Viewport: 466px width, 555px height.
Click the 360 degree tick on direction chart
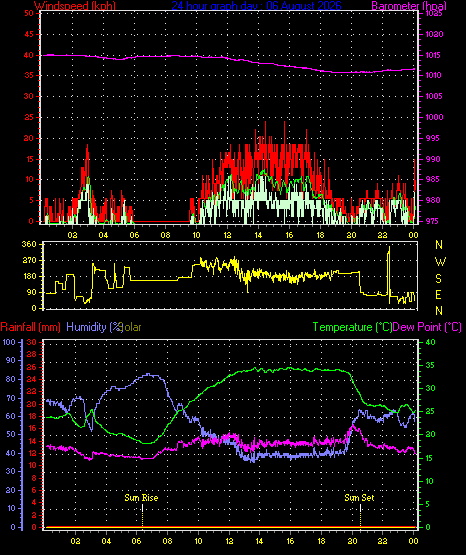coord(29,244)
